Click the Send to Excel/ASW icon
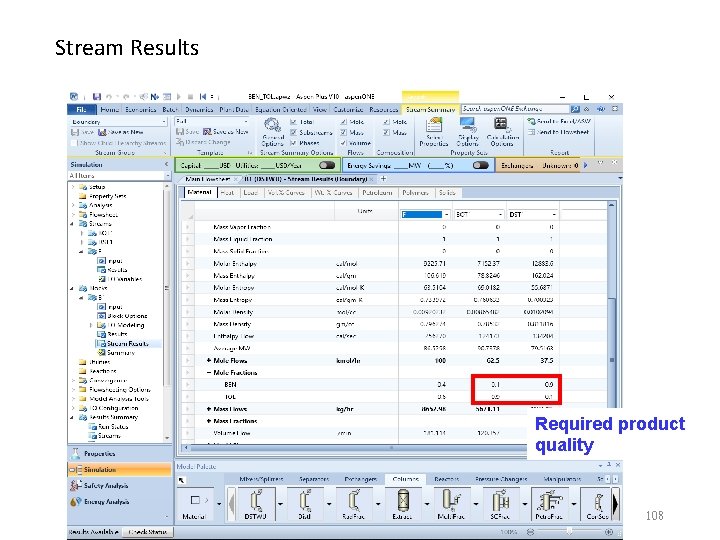The image size is (720, 540). (531, 121)
